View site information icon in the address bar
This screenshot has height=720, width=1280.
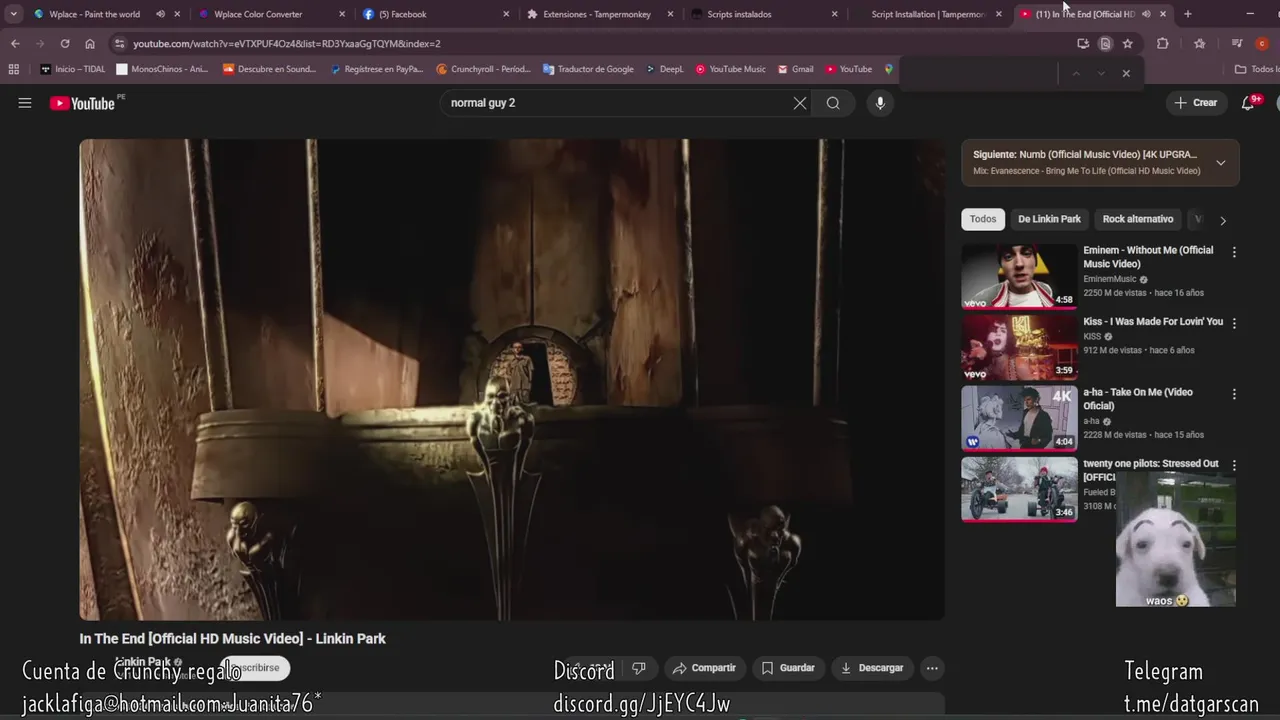click(120, 44)
